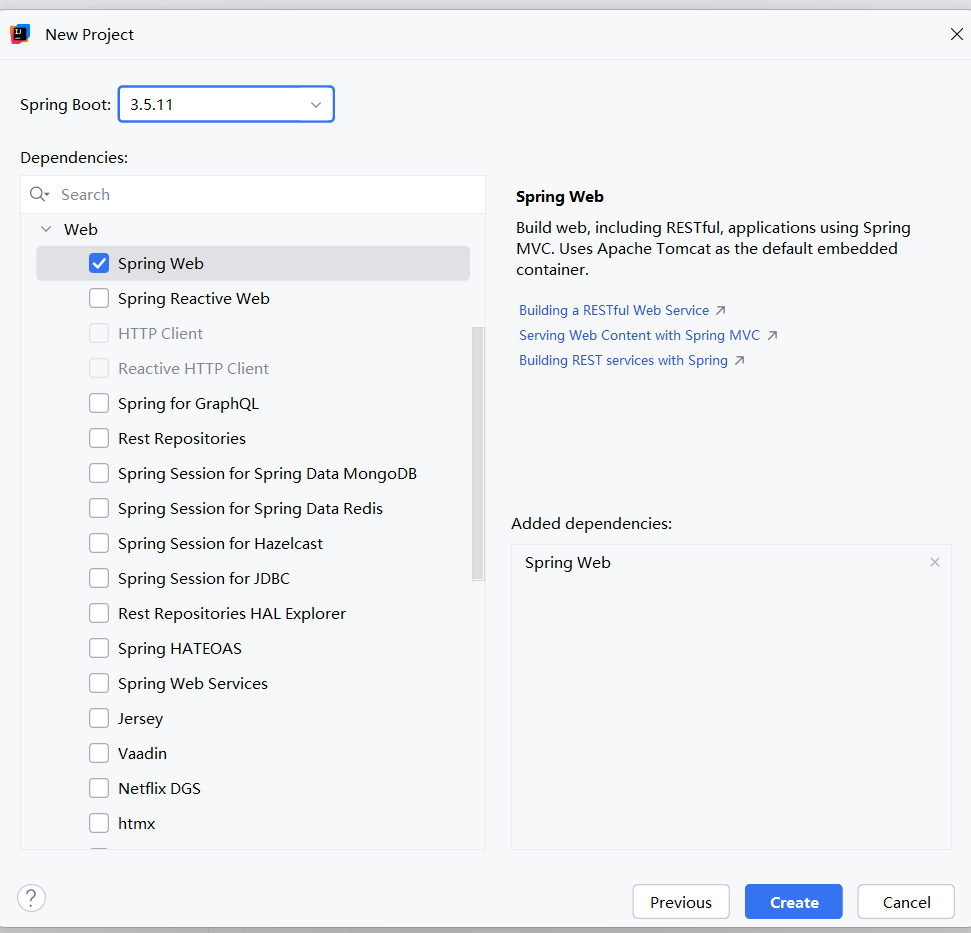Enable Spring for GraphQL dependency

coord(99,403)
